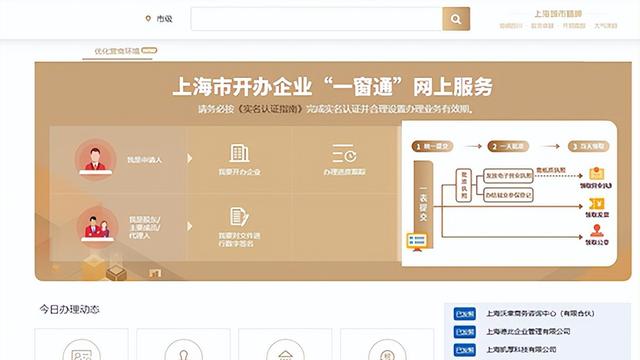Click the 发放电子营业执照 box
640x360 pixels.
click(x=508, y=176)
